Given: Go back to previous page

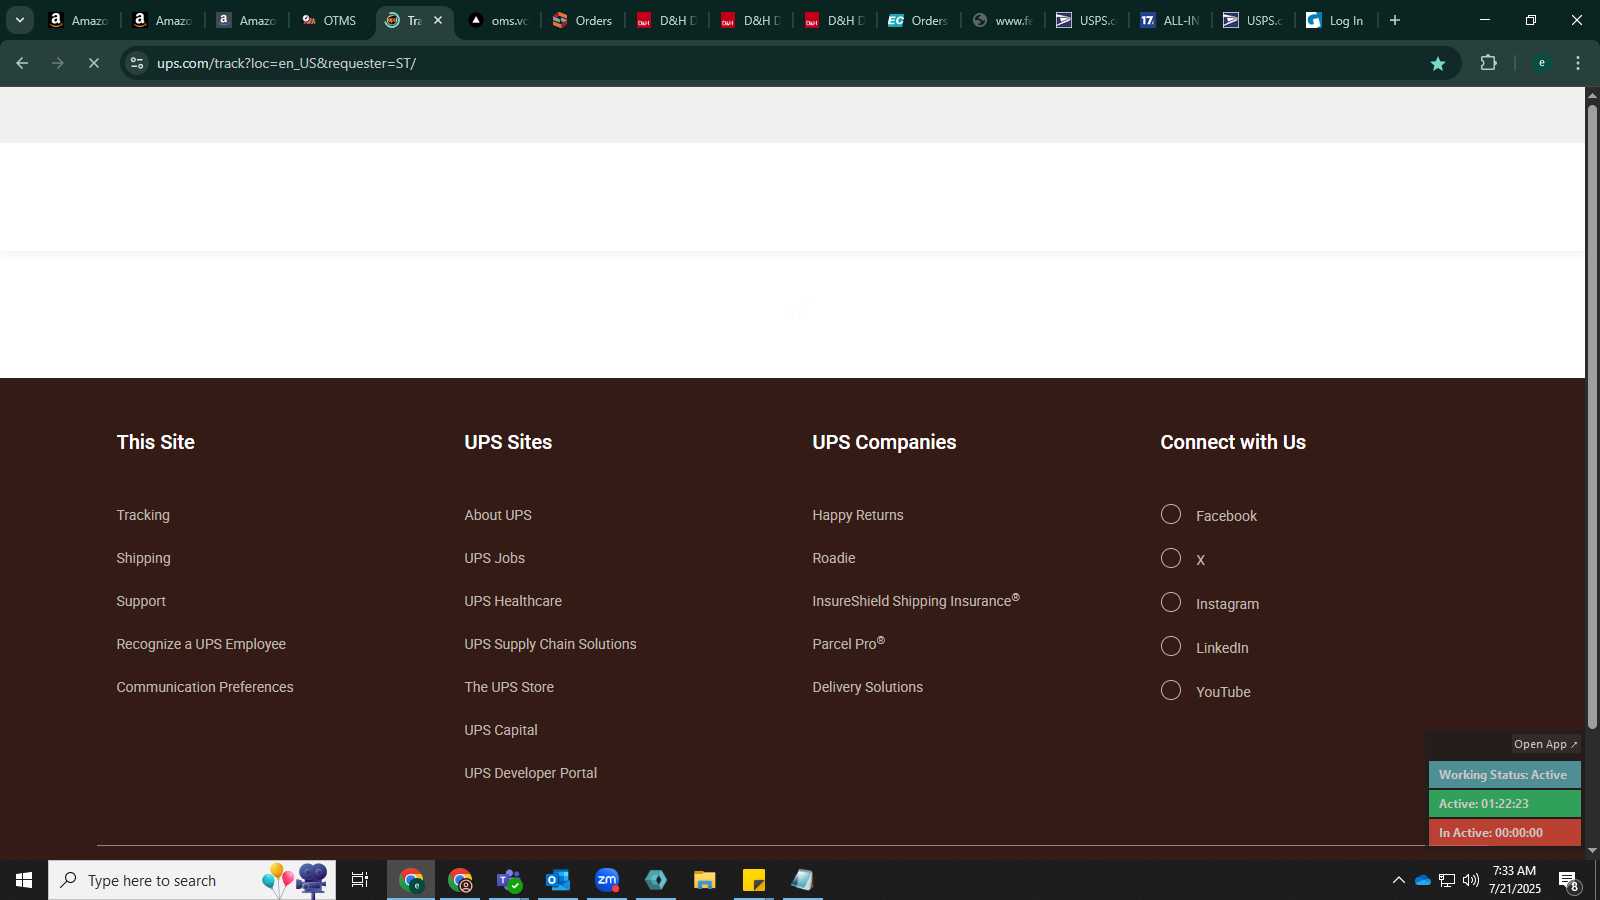Looking at the screenshot, I should coord(22,63).
